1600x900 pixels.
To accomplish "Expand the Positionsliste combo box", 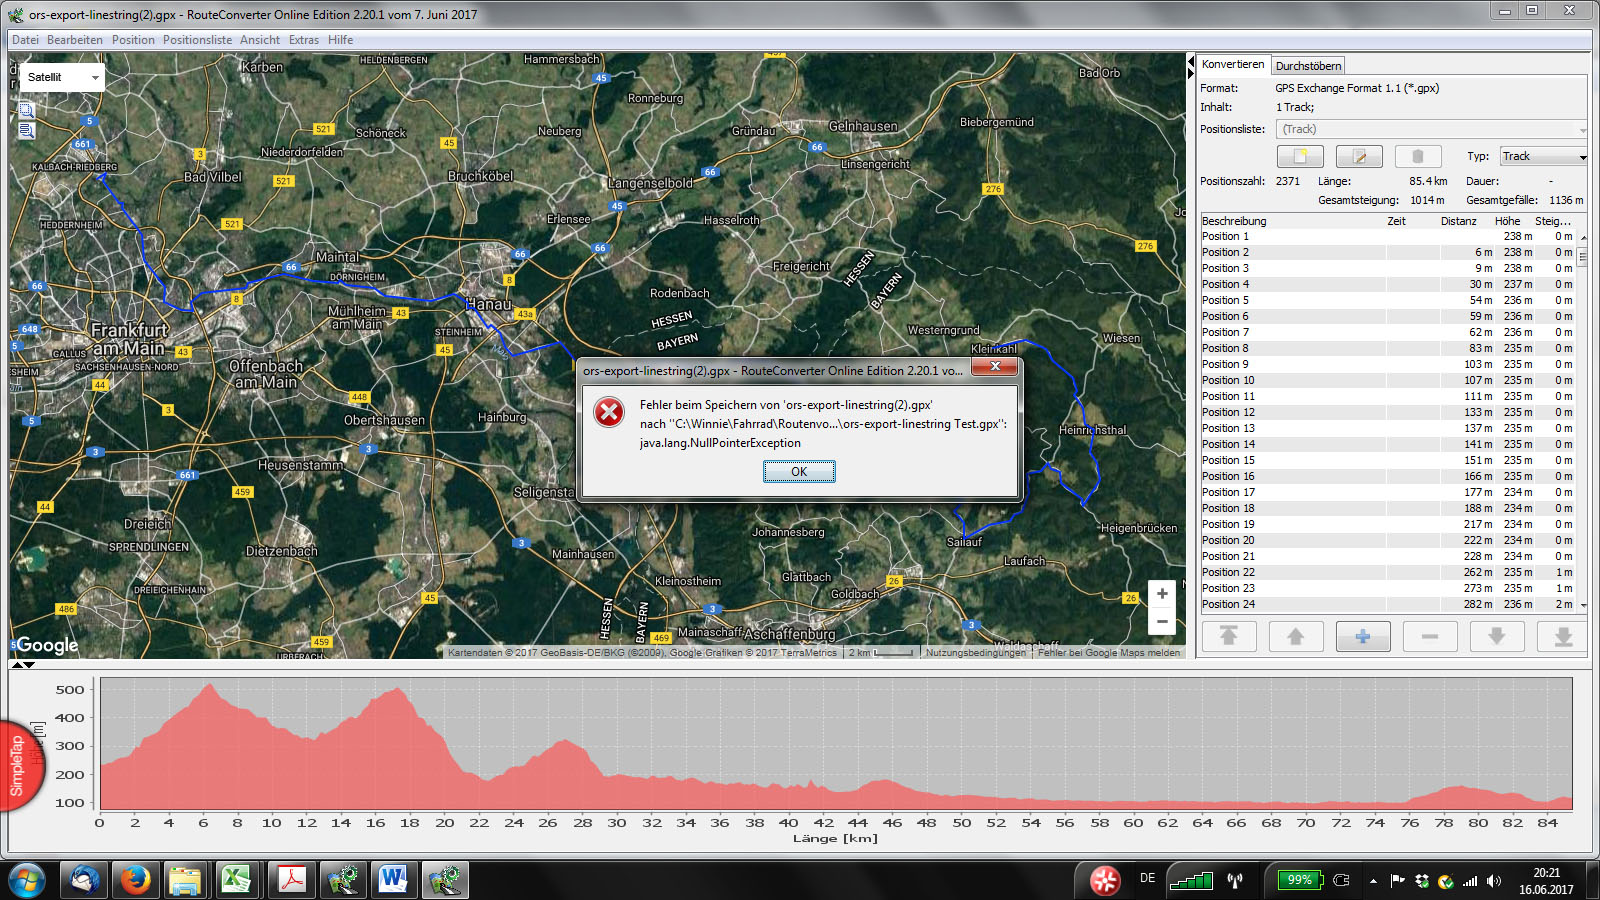I will click(1431, 129).
